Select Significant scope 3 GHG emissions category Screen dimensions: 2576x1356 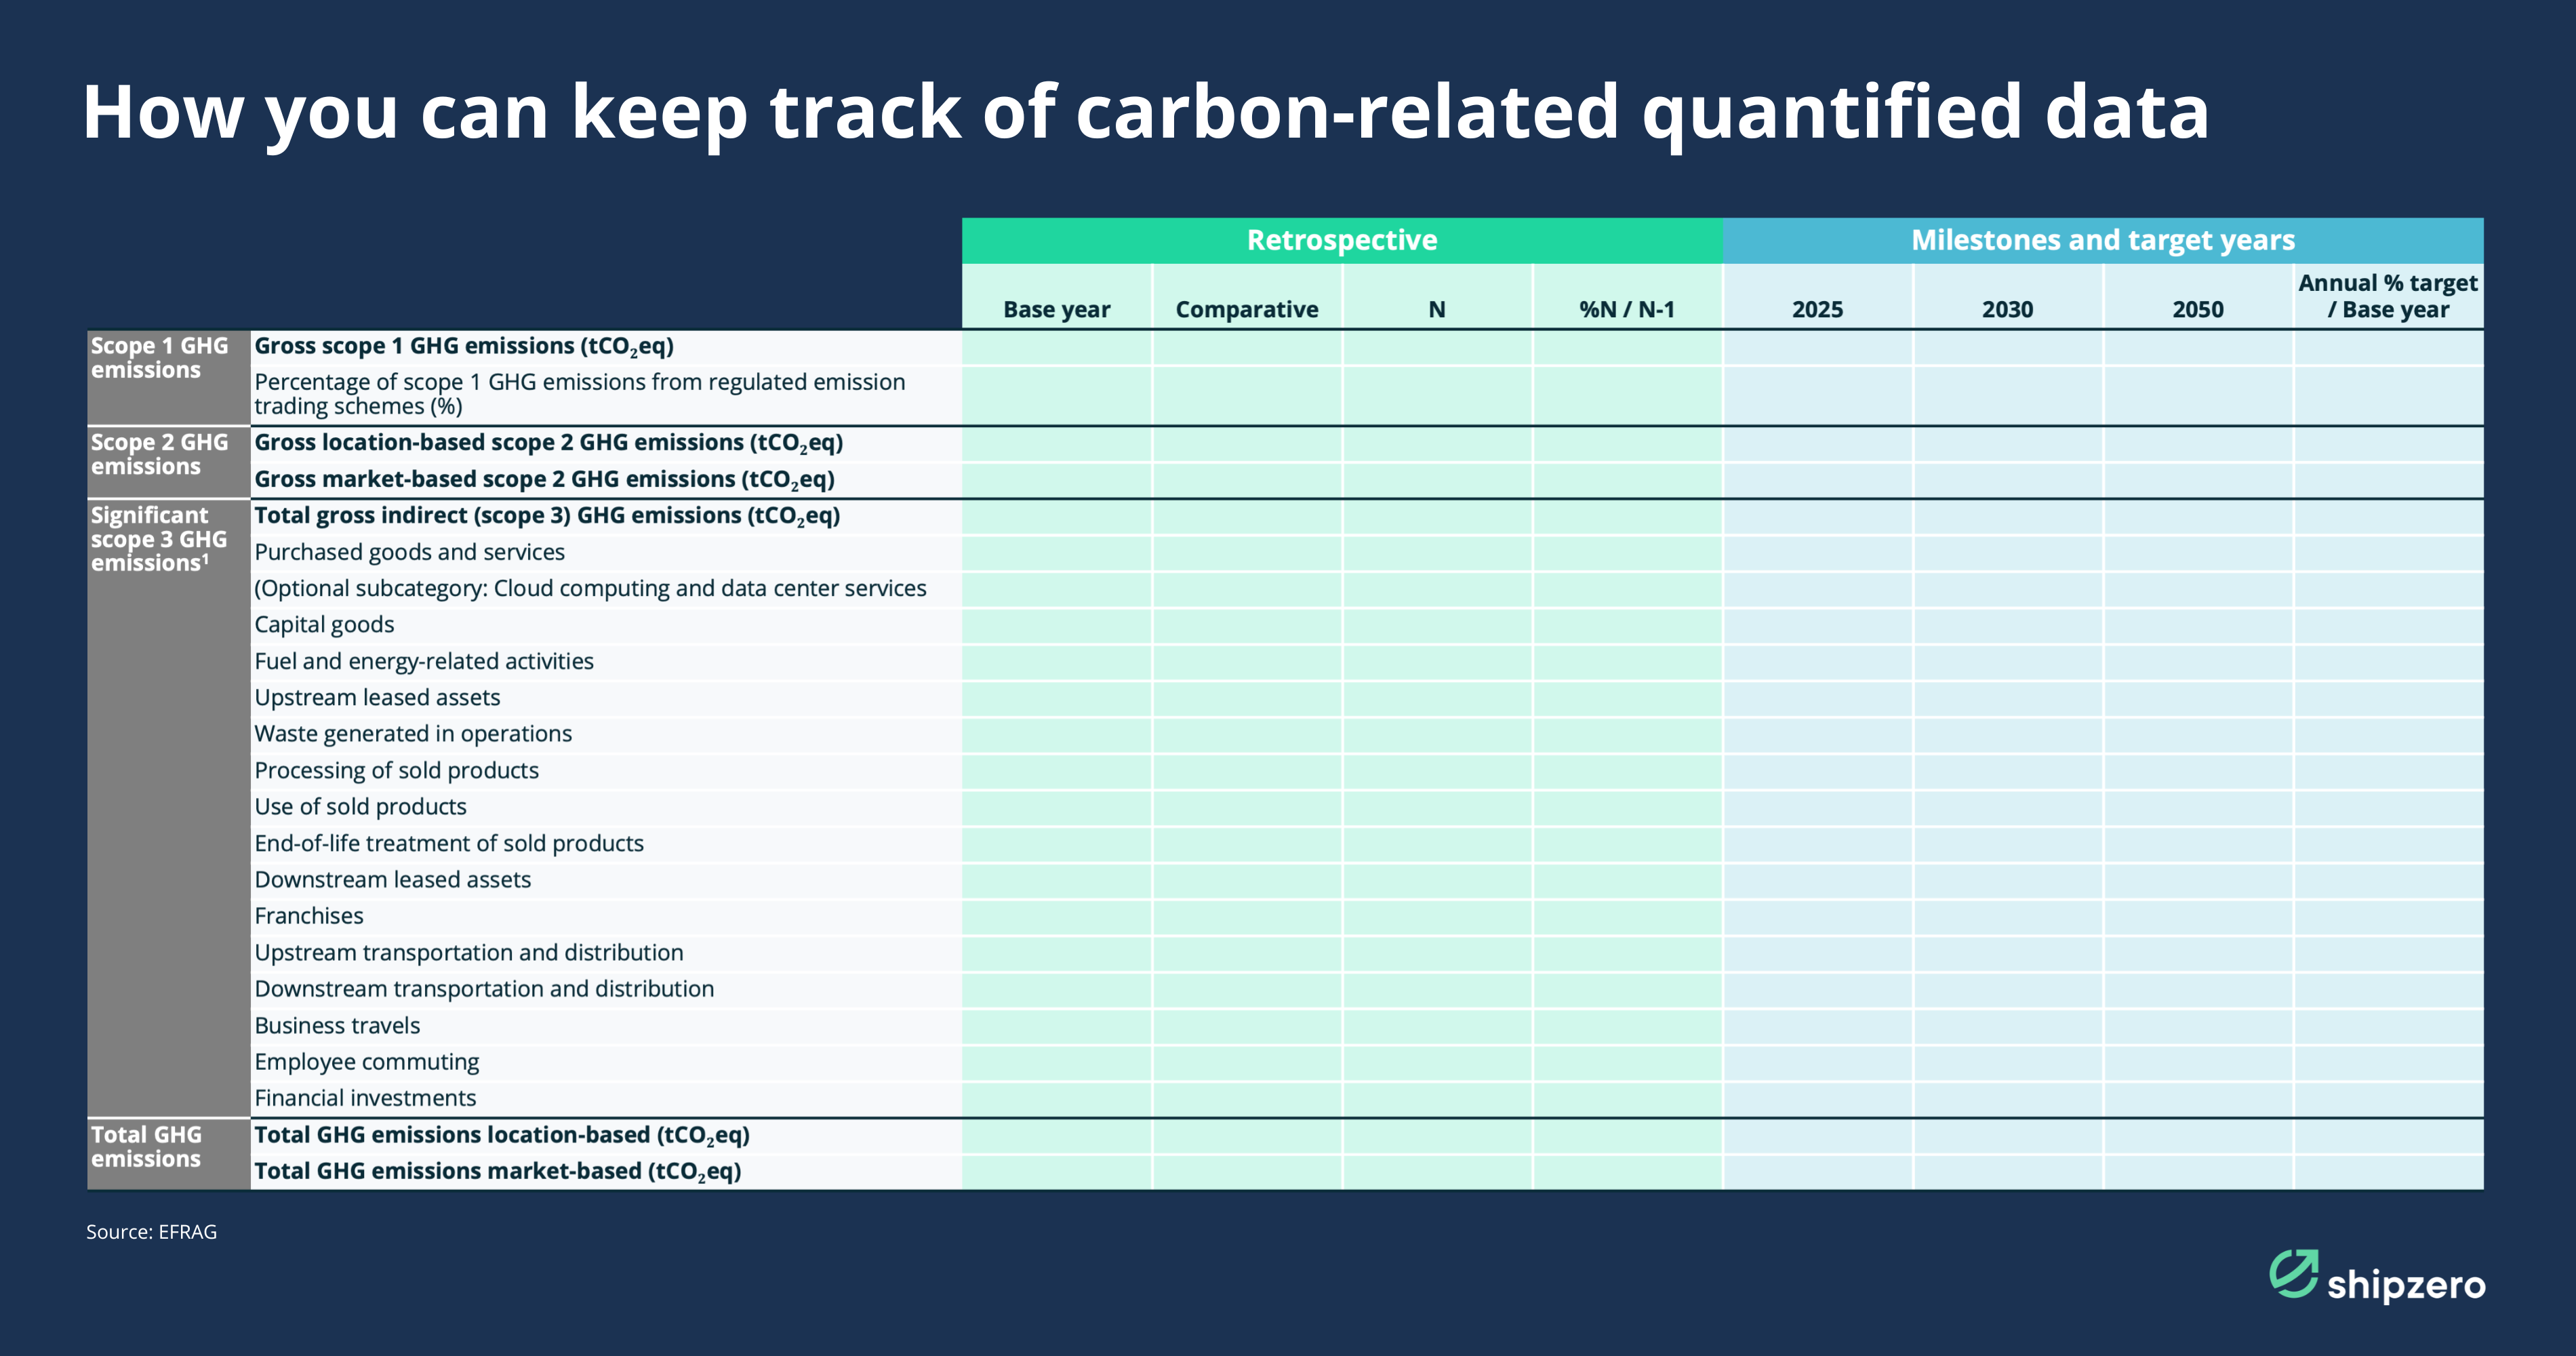(x=160, y=539)
